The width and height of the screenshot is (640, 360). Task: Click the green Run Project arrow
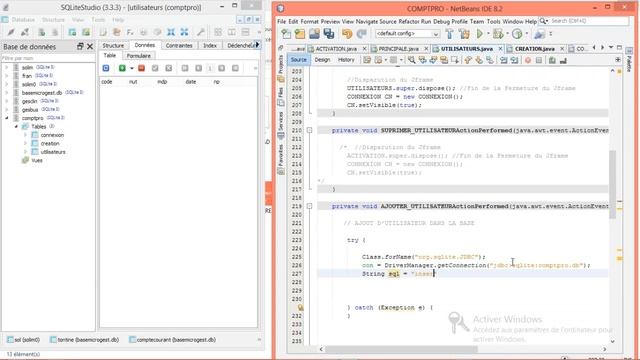480,34
